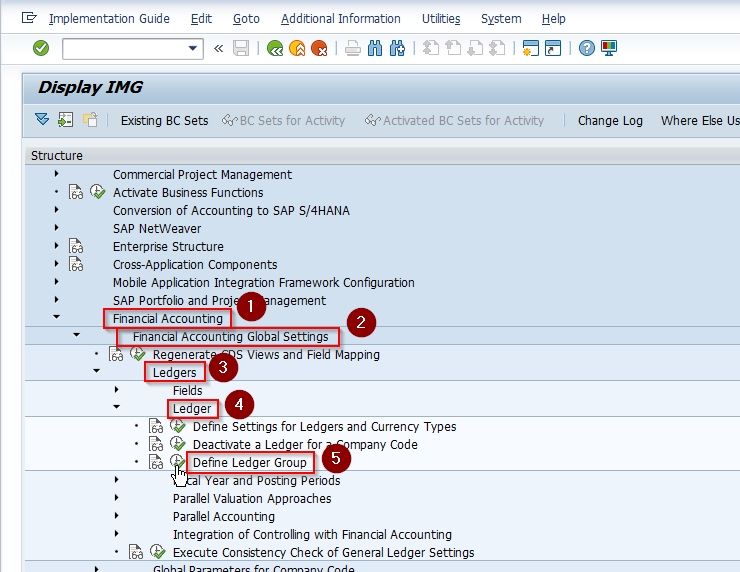Click the greyed copy/paste icon in IMG toolbar
Image resolution: width=740 pixels, height=572 pixels.
click(x=90, y=120)
